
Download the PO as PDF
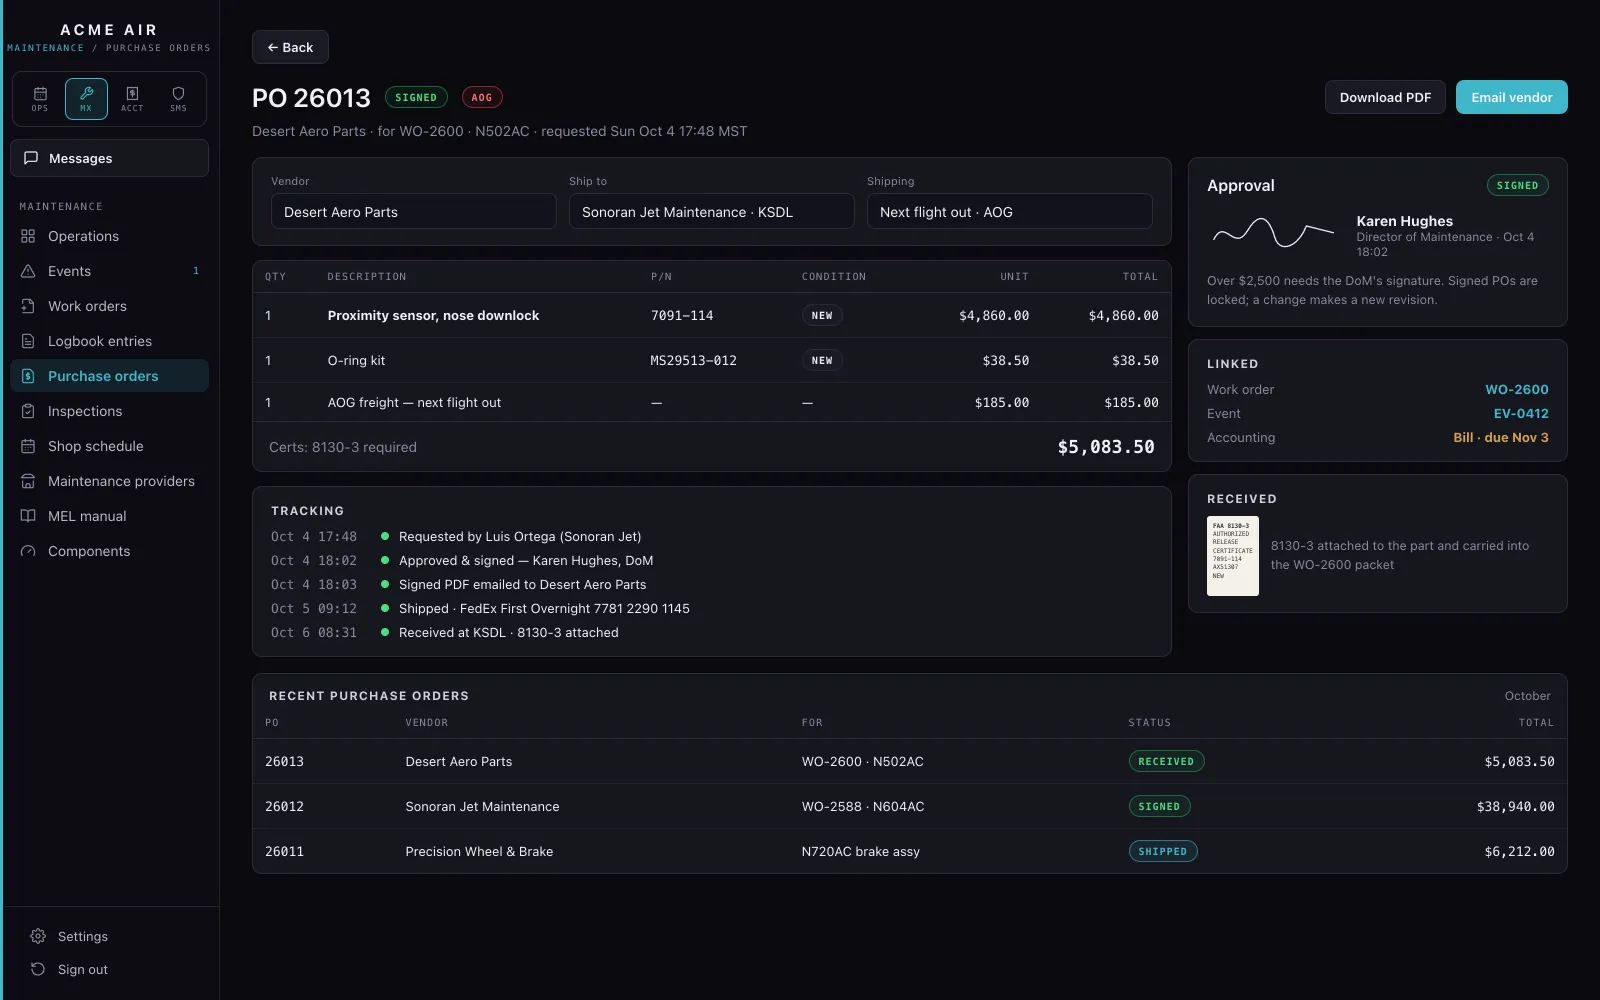point(1385,97)
